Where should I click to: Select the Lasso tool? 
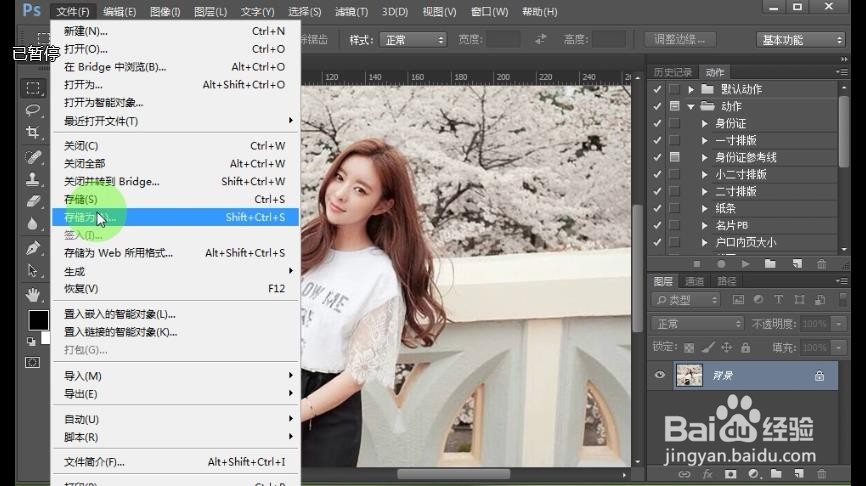(x=33, y=109)
